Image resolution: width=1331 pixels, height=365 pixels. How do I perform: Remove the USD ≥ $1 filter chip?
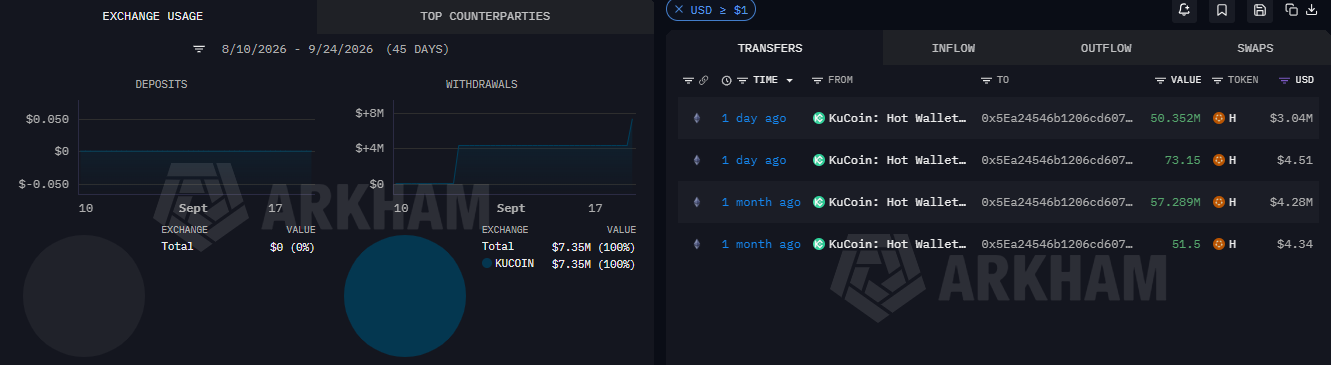[679, 9]
